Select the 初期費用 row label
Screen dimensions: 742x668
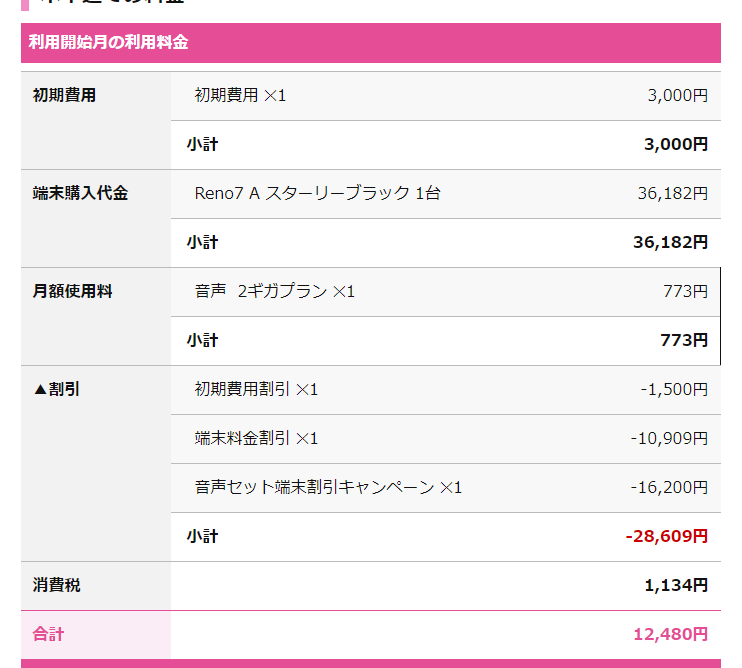click(64, 95)
